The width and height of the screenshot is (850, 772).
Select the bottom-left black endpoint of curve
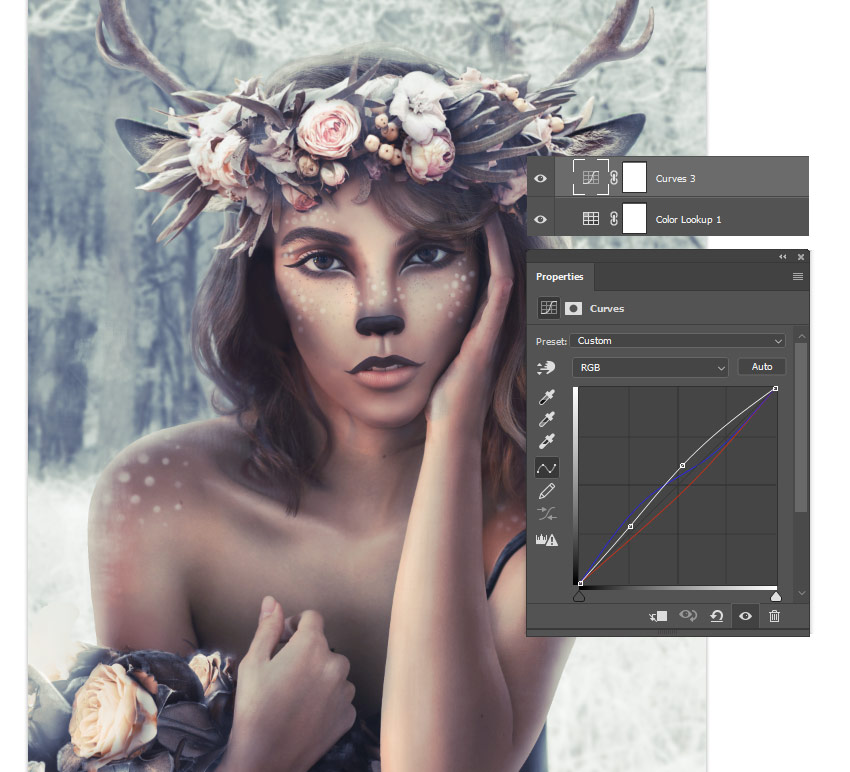pos(581,583)
